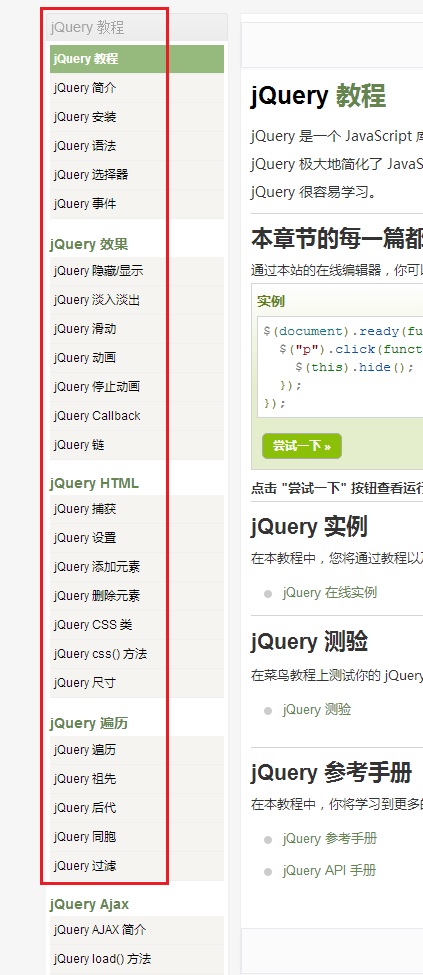Viewport: 423px width, 975px height.
Task: Open jQuery 过滤 lesson
Action: tap(137, 866)
